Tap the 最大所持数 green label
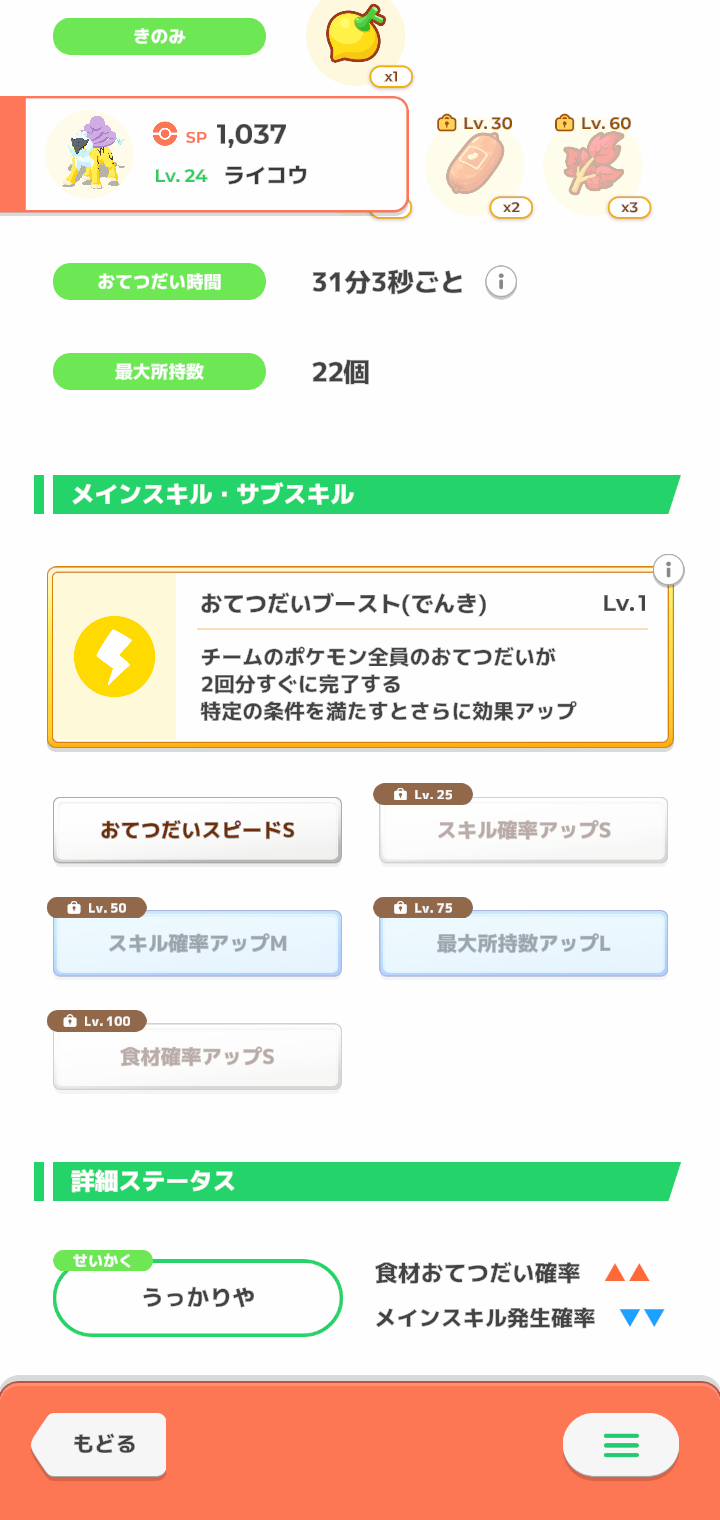 [159, 372]
